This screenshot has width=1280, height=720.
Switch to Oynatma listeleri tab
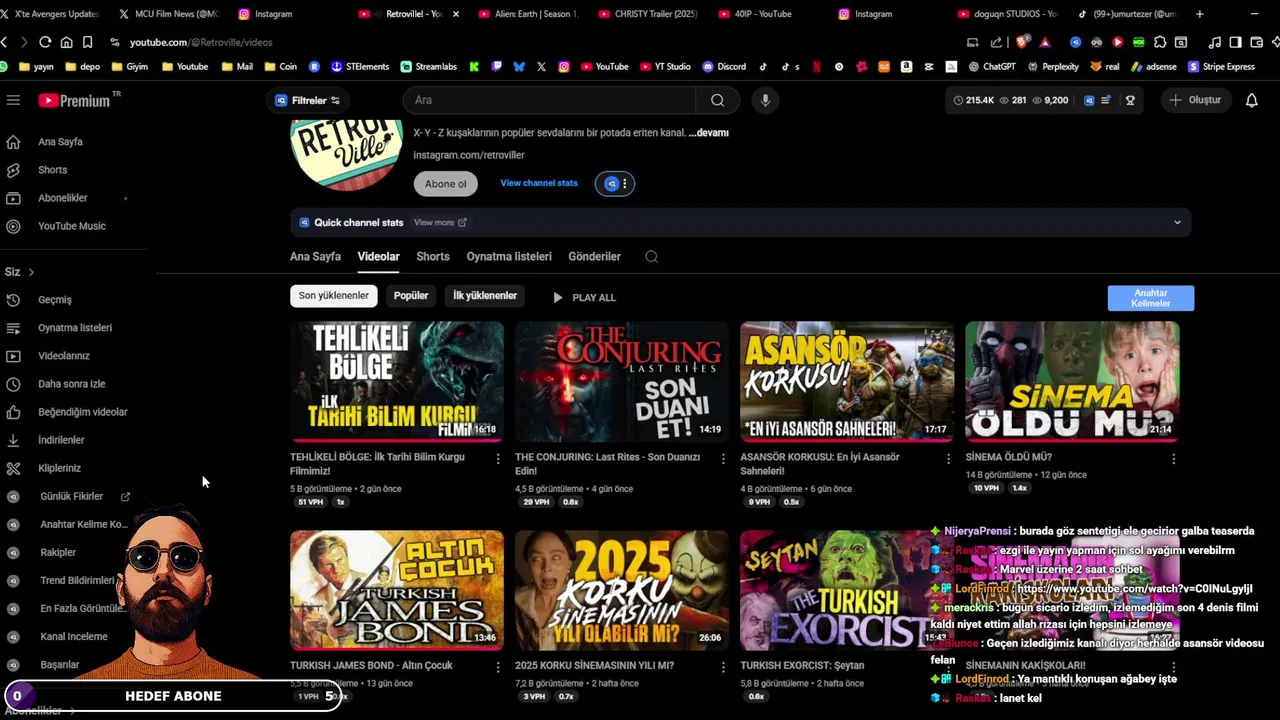coord(509,257)
